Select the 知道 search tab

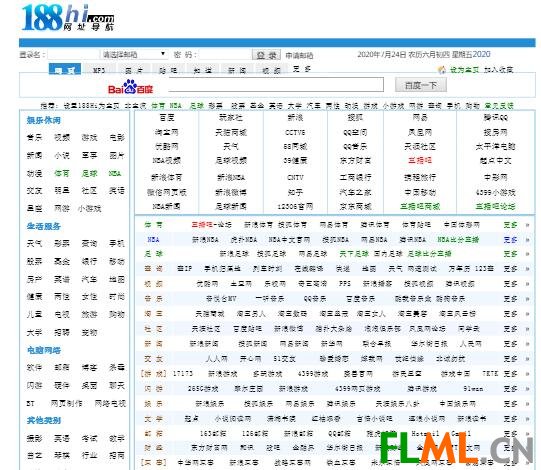click(x=203, y=70)
